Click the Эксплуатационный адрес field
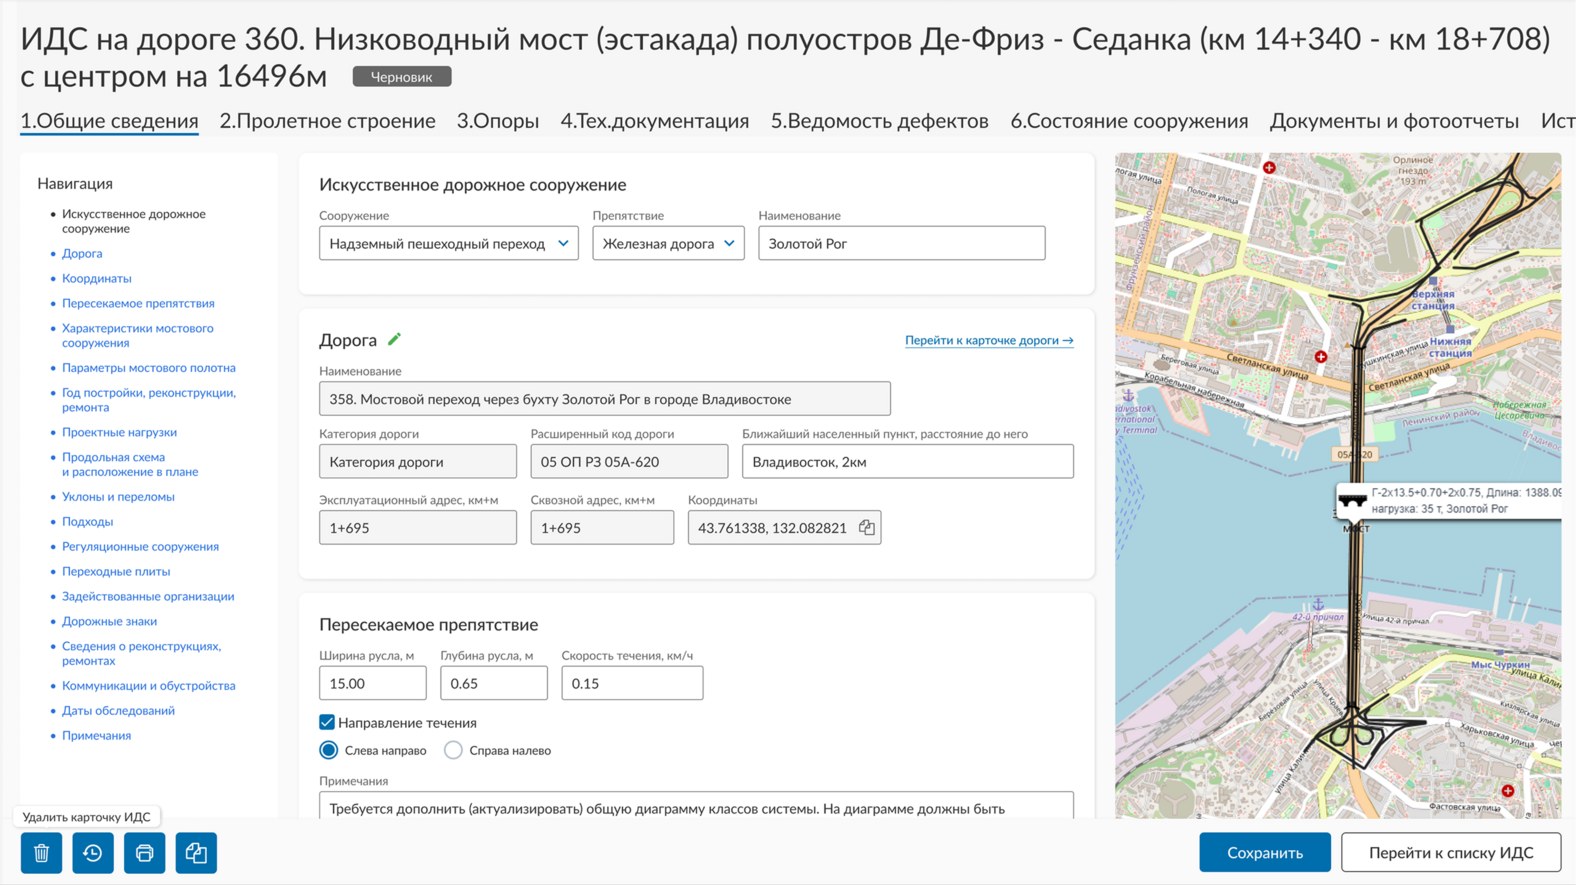 [418, 527]
